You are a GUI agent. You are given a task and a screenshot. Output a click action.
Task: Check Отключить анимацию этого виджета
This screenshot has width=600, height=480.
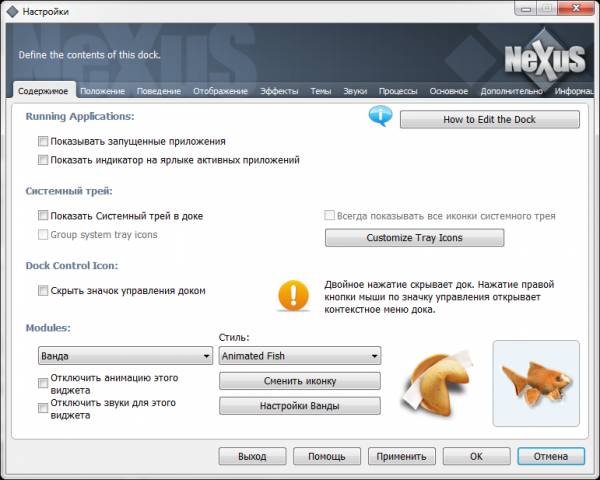[x=43, y=383]
